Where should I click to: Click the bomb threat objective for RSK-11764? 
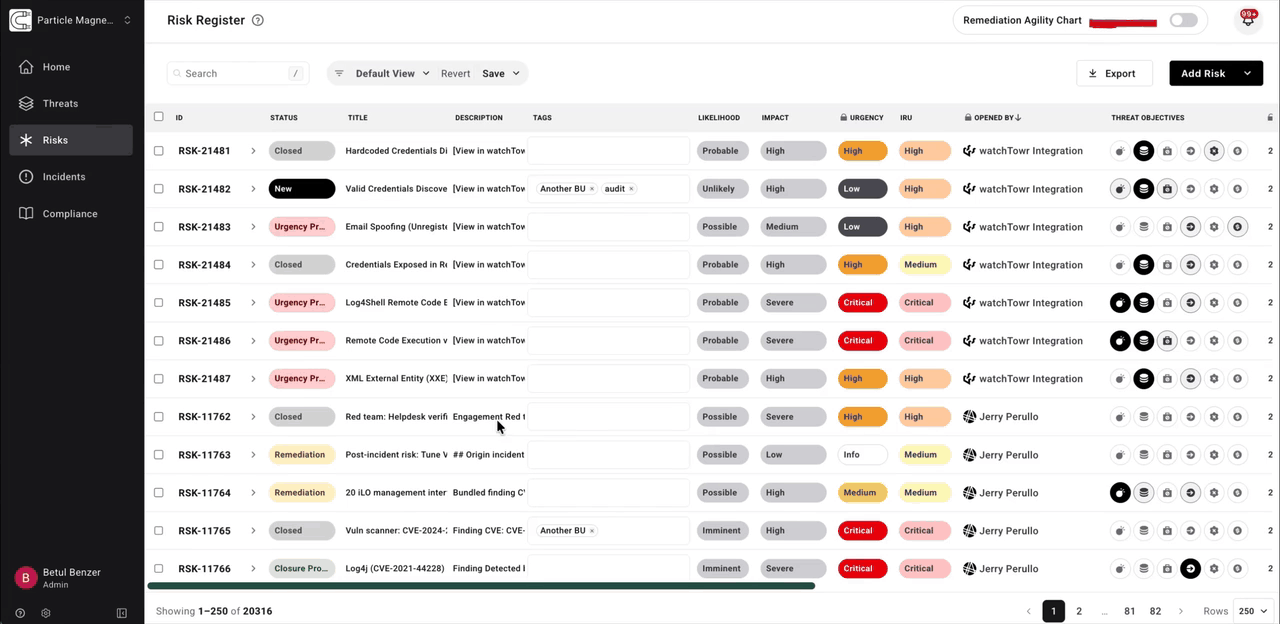pos(1121,493)
